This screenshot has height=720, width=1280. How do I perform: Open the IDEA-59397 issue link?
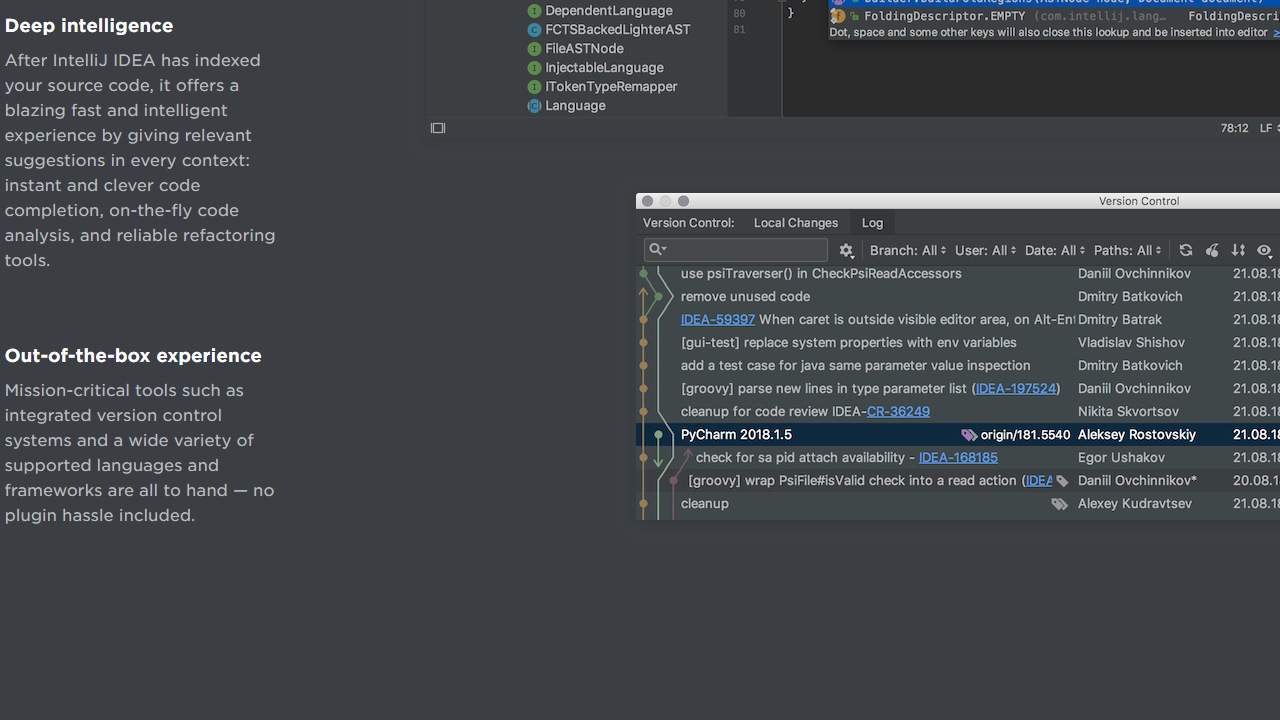click(718, 319)
